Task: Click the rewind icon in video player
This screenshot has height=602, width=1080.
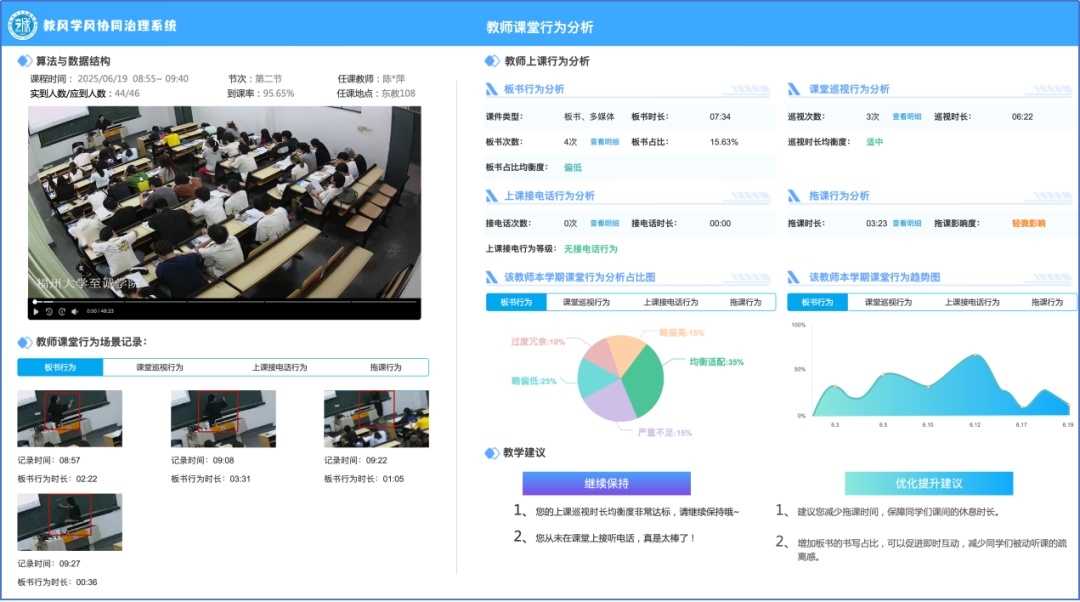Action: point(49,311)
